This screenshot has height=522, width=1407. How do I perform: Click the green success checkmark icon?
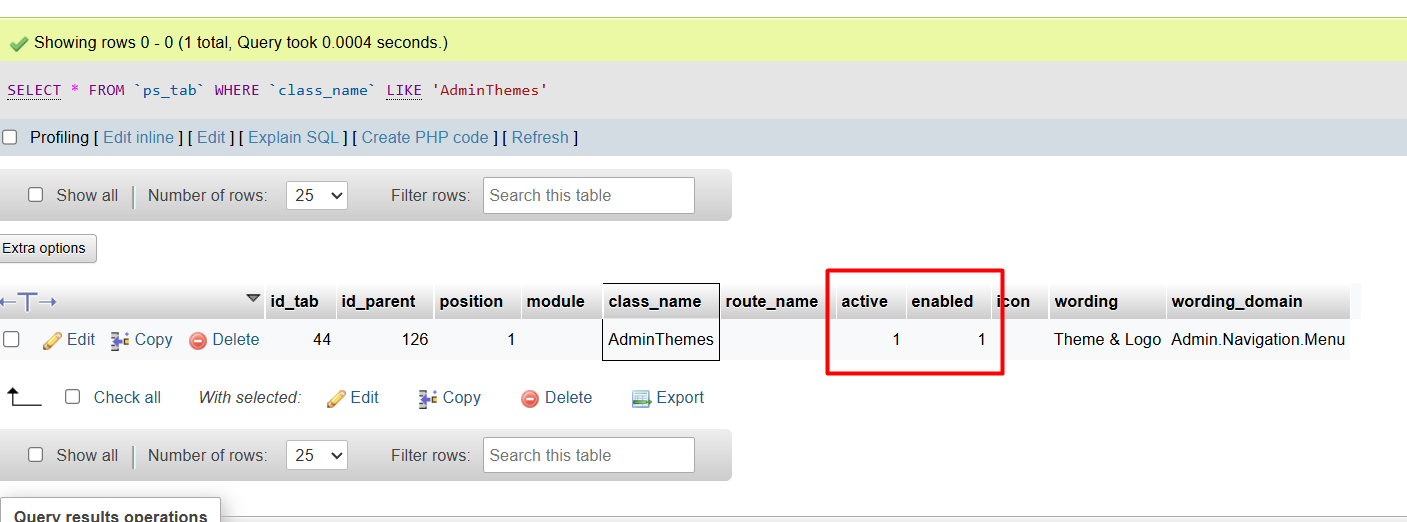[x=18, y=44]
